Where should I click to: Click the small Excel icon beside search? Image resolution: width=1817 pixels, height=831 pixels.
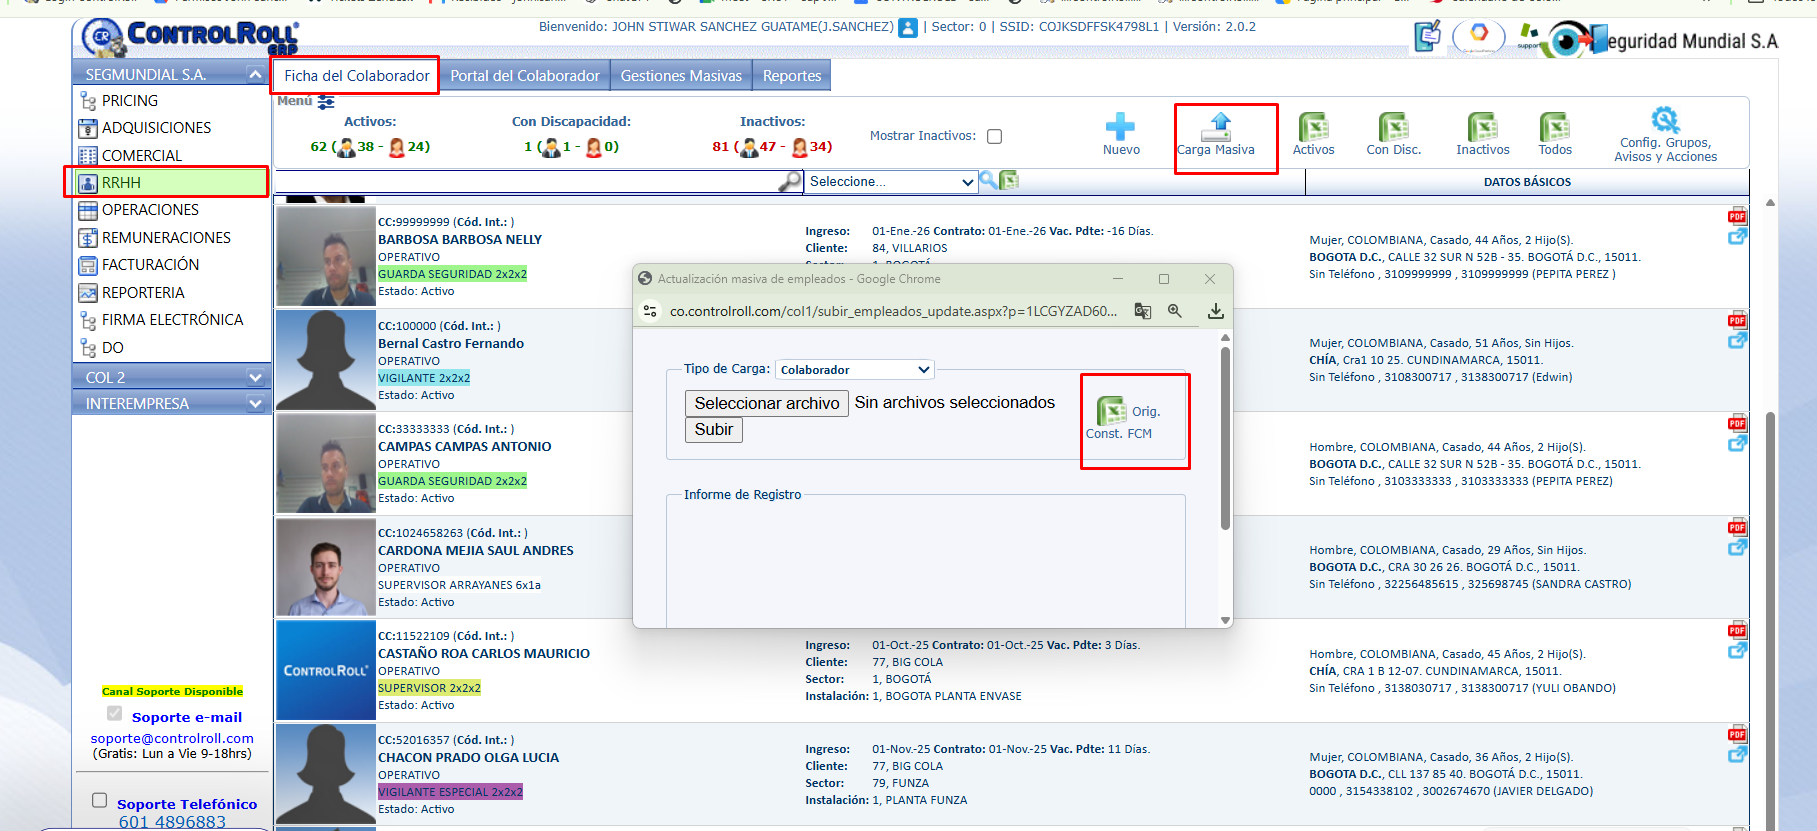[1009, 180]
